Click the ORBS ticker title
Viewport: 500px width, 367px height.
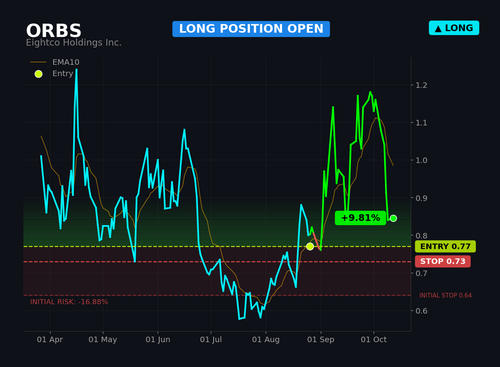pyautogui.click(x=54, y=31)
